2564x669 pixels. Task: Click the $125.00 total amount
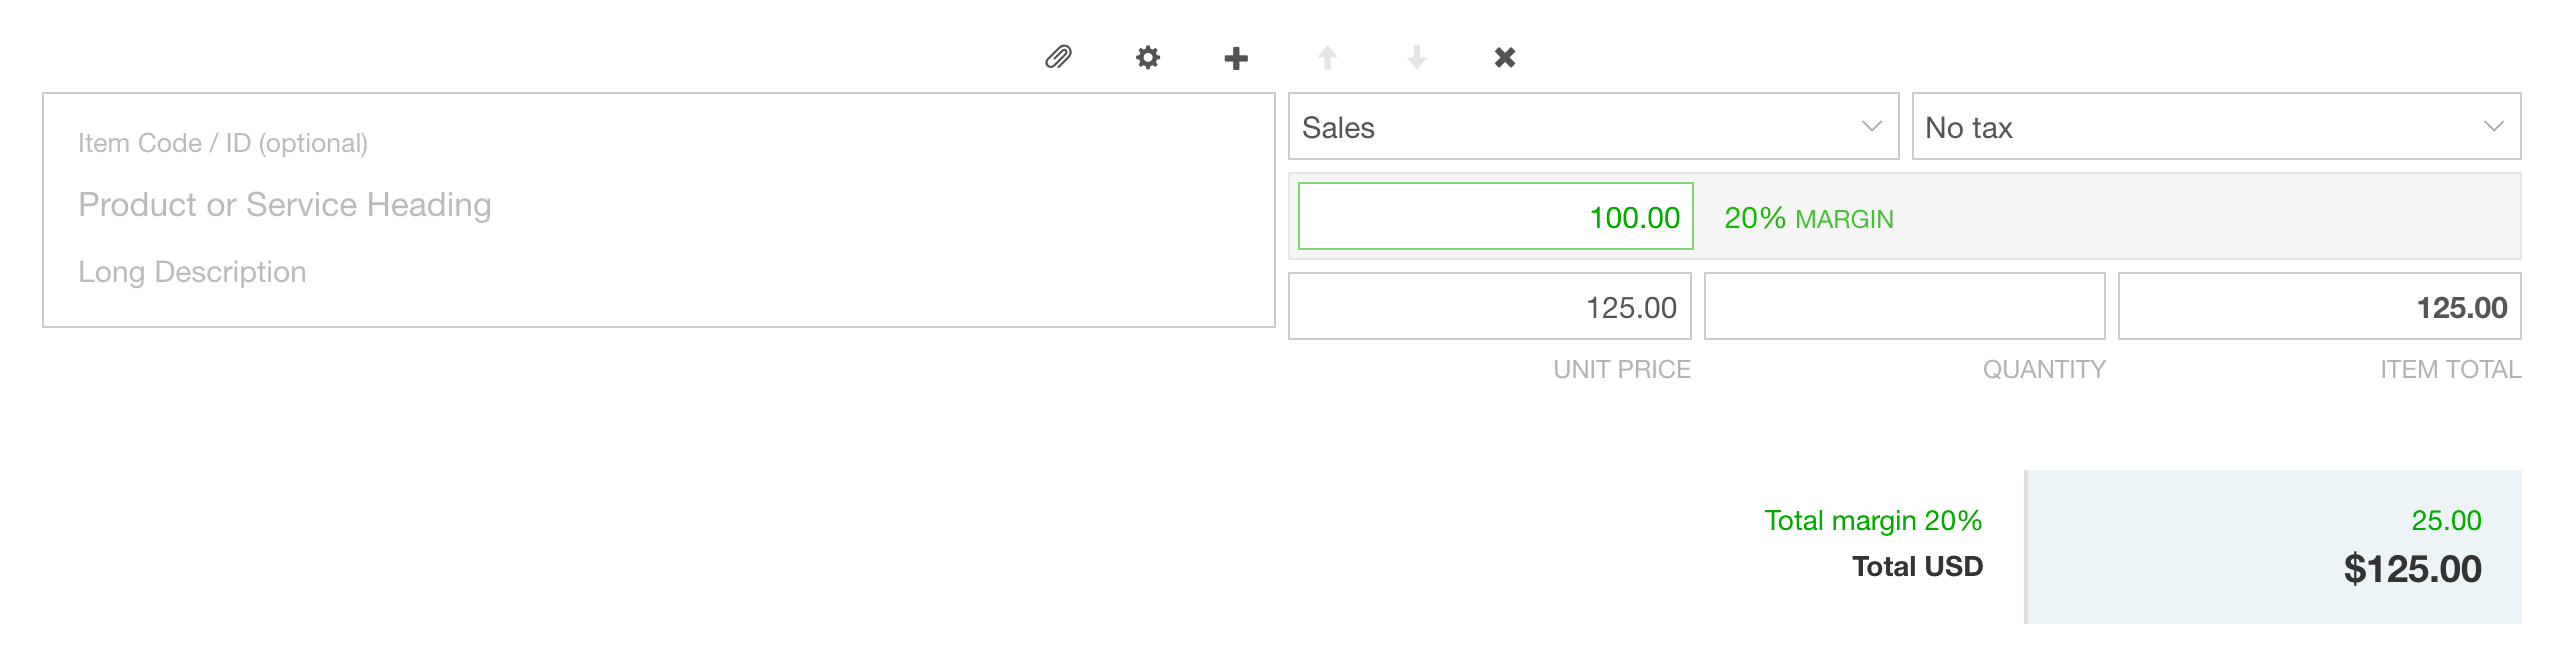(2413, 569)
